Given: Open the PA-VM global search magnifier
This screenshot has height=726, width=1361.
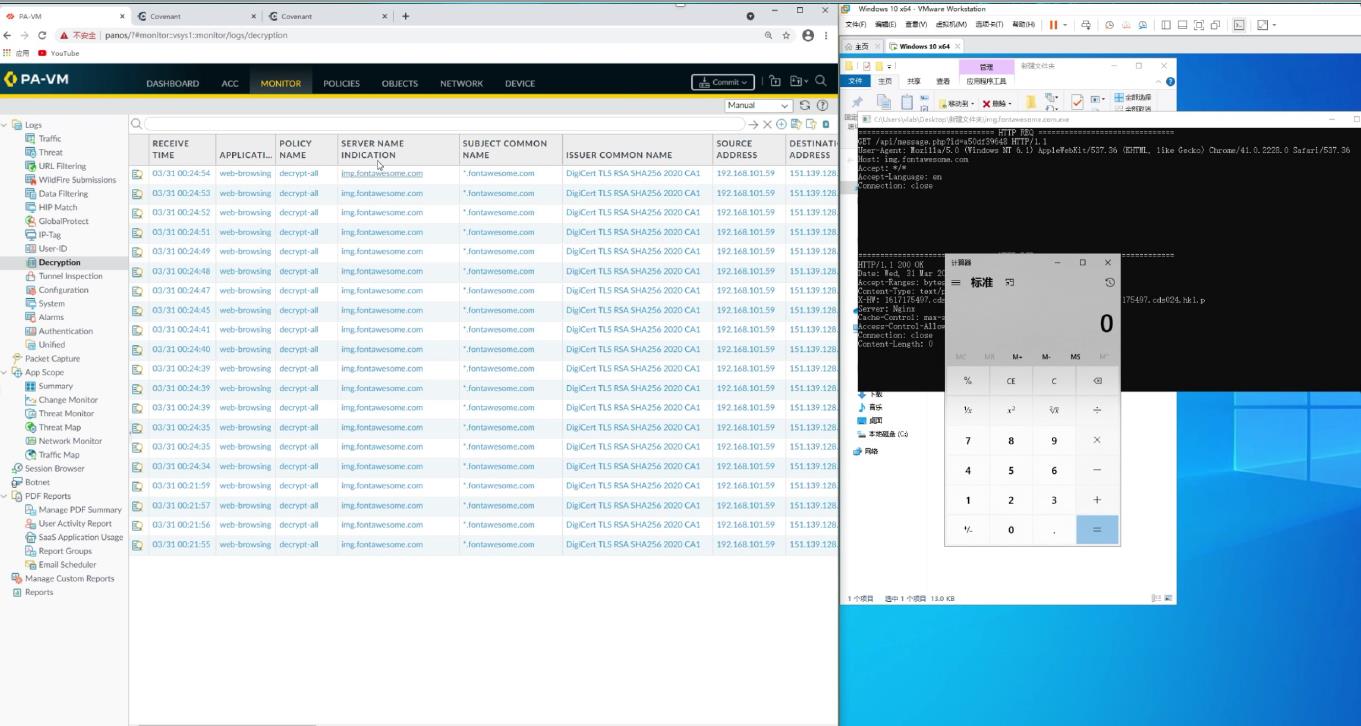Looking at the screenshot, I should click(x=821, y=82).
